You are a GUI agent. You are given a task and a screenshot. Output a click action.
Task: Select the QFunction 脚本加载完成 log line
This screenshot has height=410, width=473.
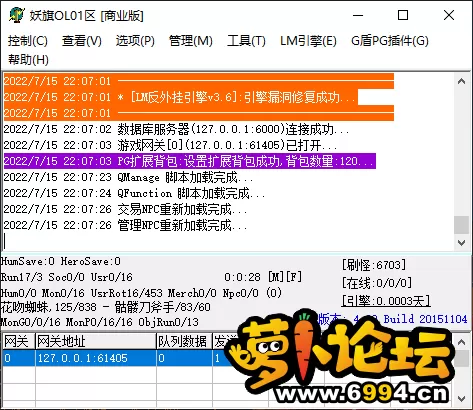(134, 193)
